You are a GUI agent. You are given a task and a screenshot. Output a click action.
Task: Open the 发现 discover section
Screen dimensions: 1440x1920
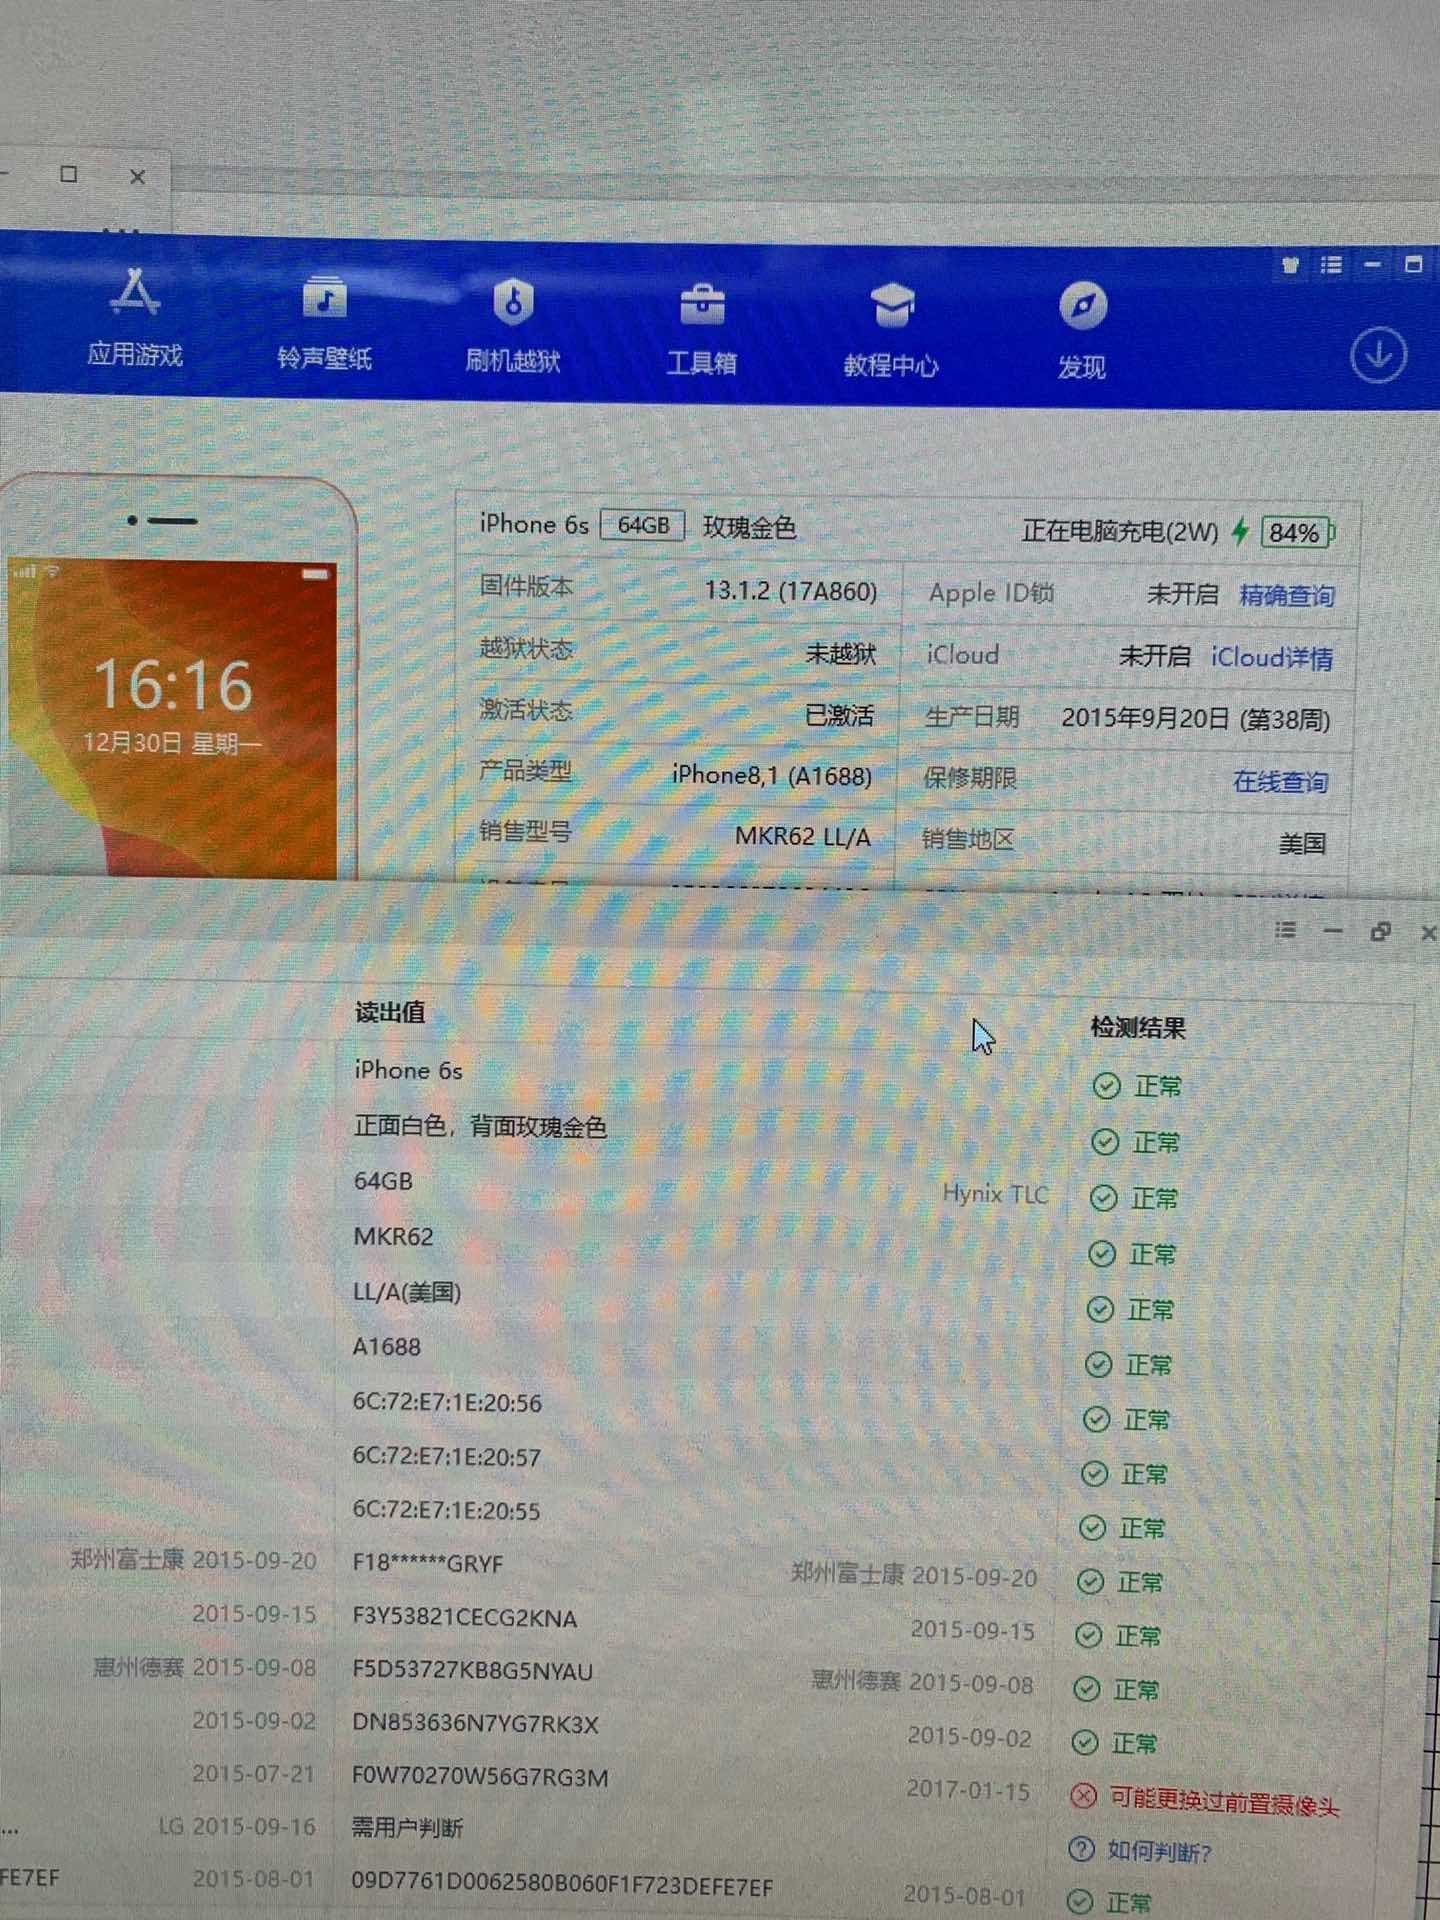1082,332
